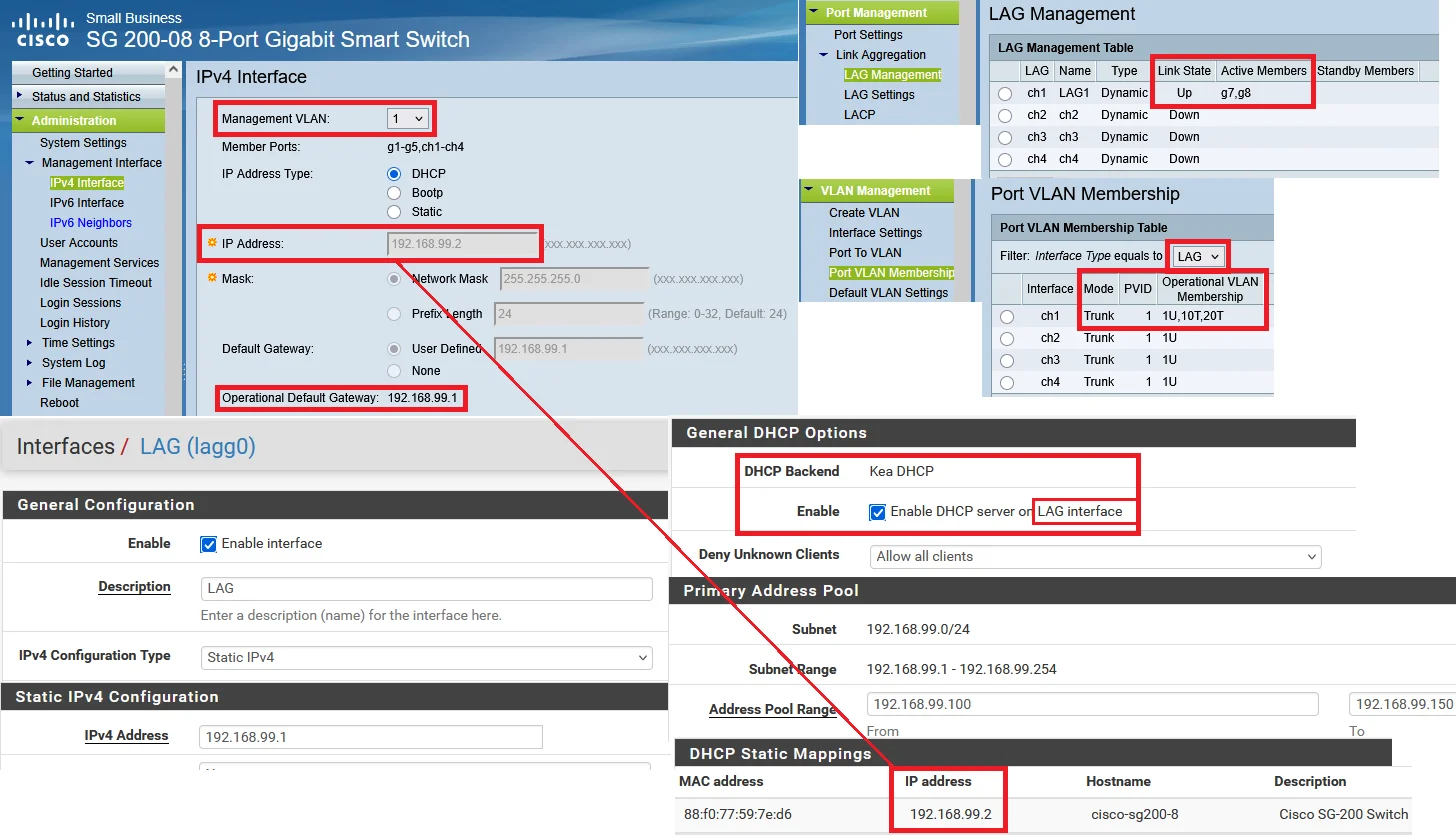Click hostname cisco-sg200-8 in static mappings
The width and height of the screenshot is (1456, 835).
pyautogui.click(x=1134, y=814)
